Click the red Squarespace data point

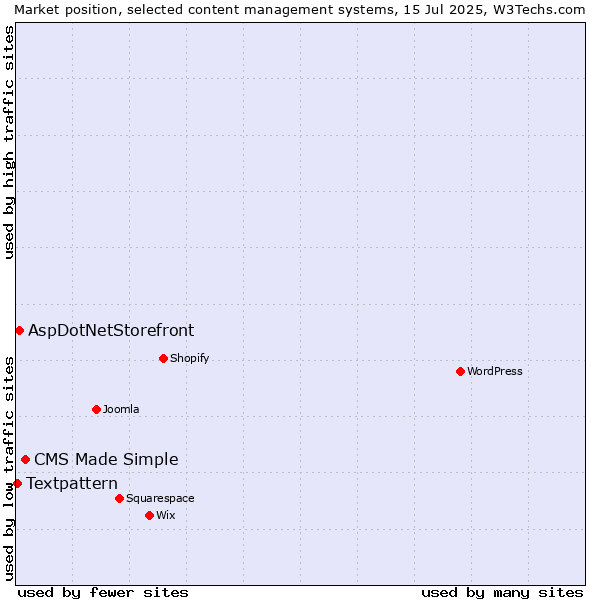coord(119,498)
